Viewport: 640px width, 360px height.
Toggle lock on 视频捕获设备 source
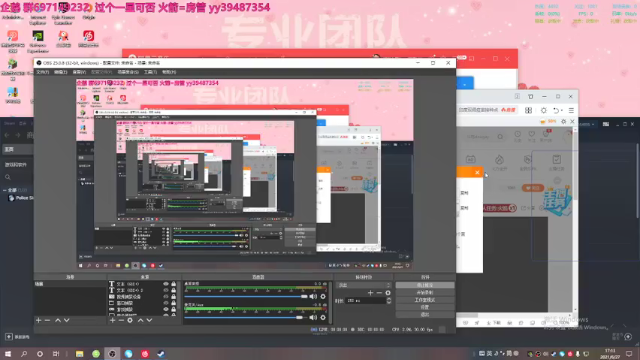tap(173, 297)
